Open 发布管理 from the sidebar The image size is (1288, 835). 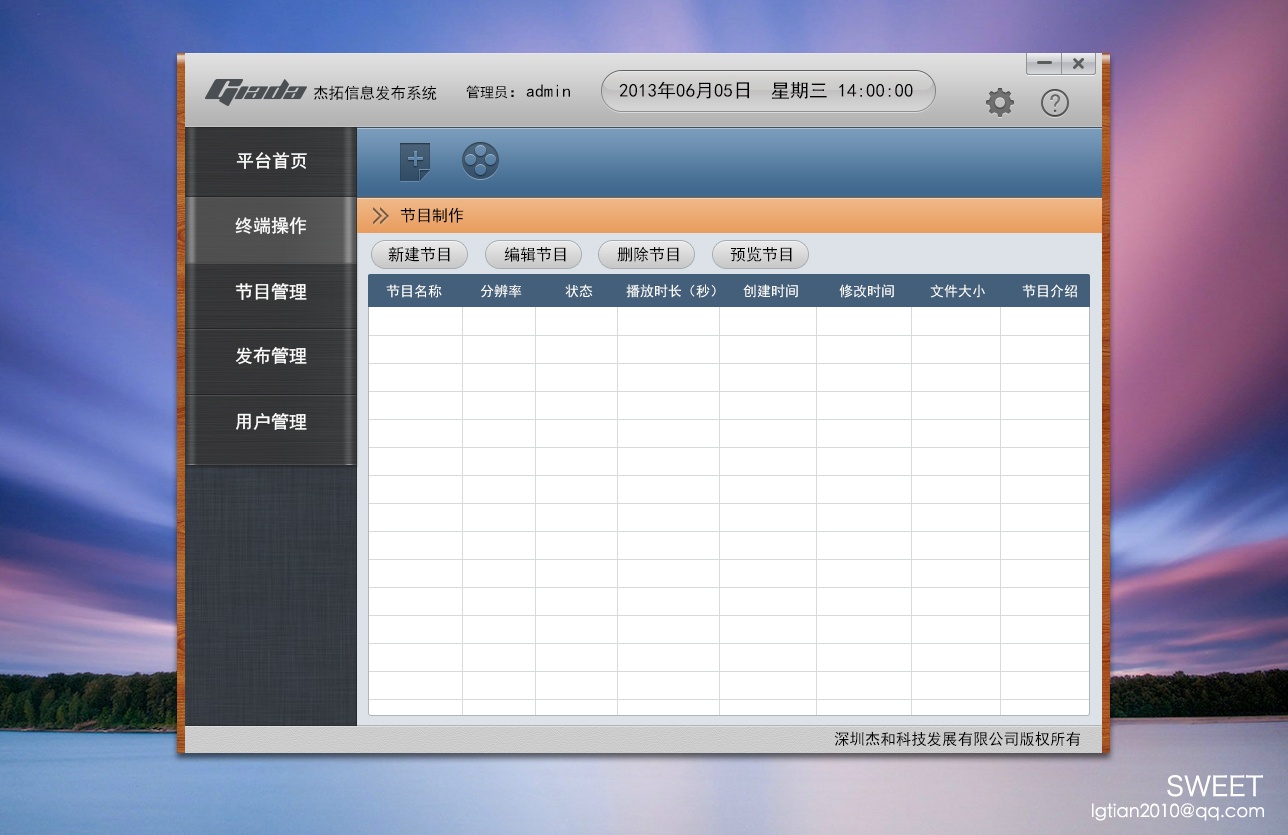tap(271, 356)
